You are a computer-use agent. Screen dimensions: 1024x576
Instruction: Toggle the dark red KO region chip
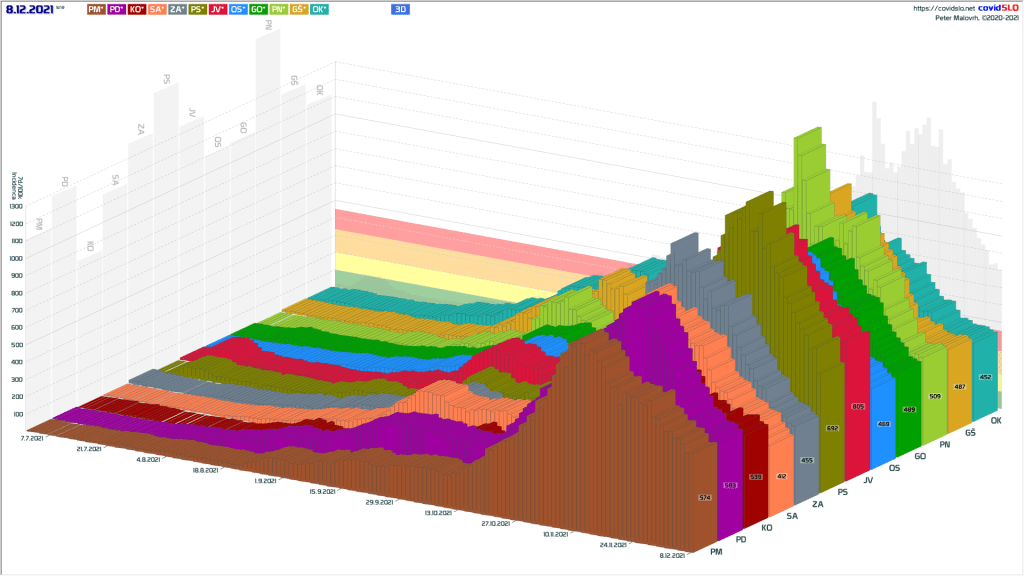click(x=136, y=9)
